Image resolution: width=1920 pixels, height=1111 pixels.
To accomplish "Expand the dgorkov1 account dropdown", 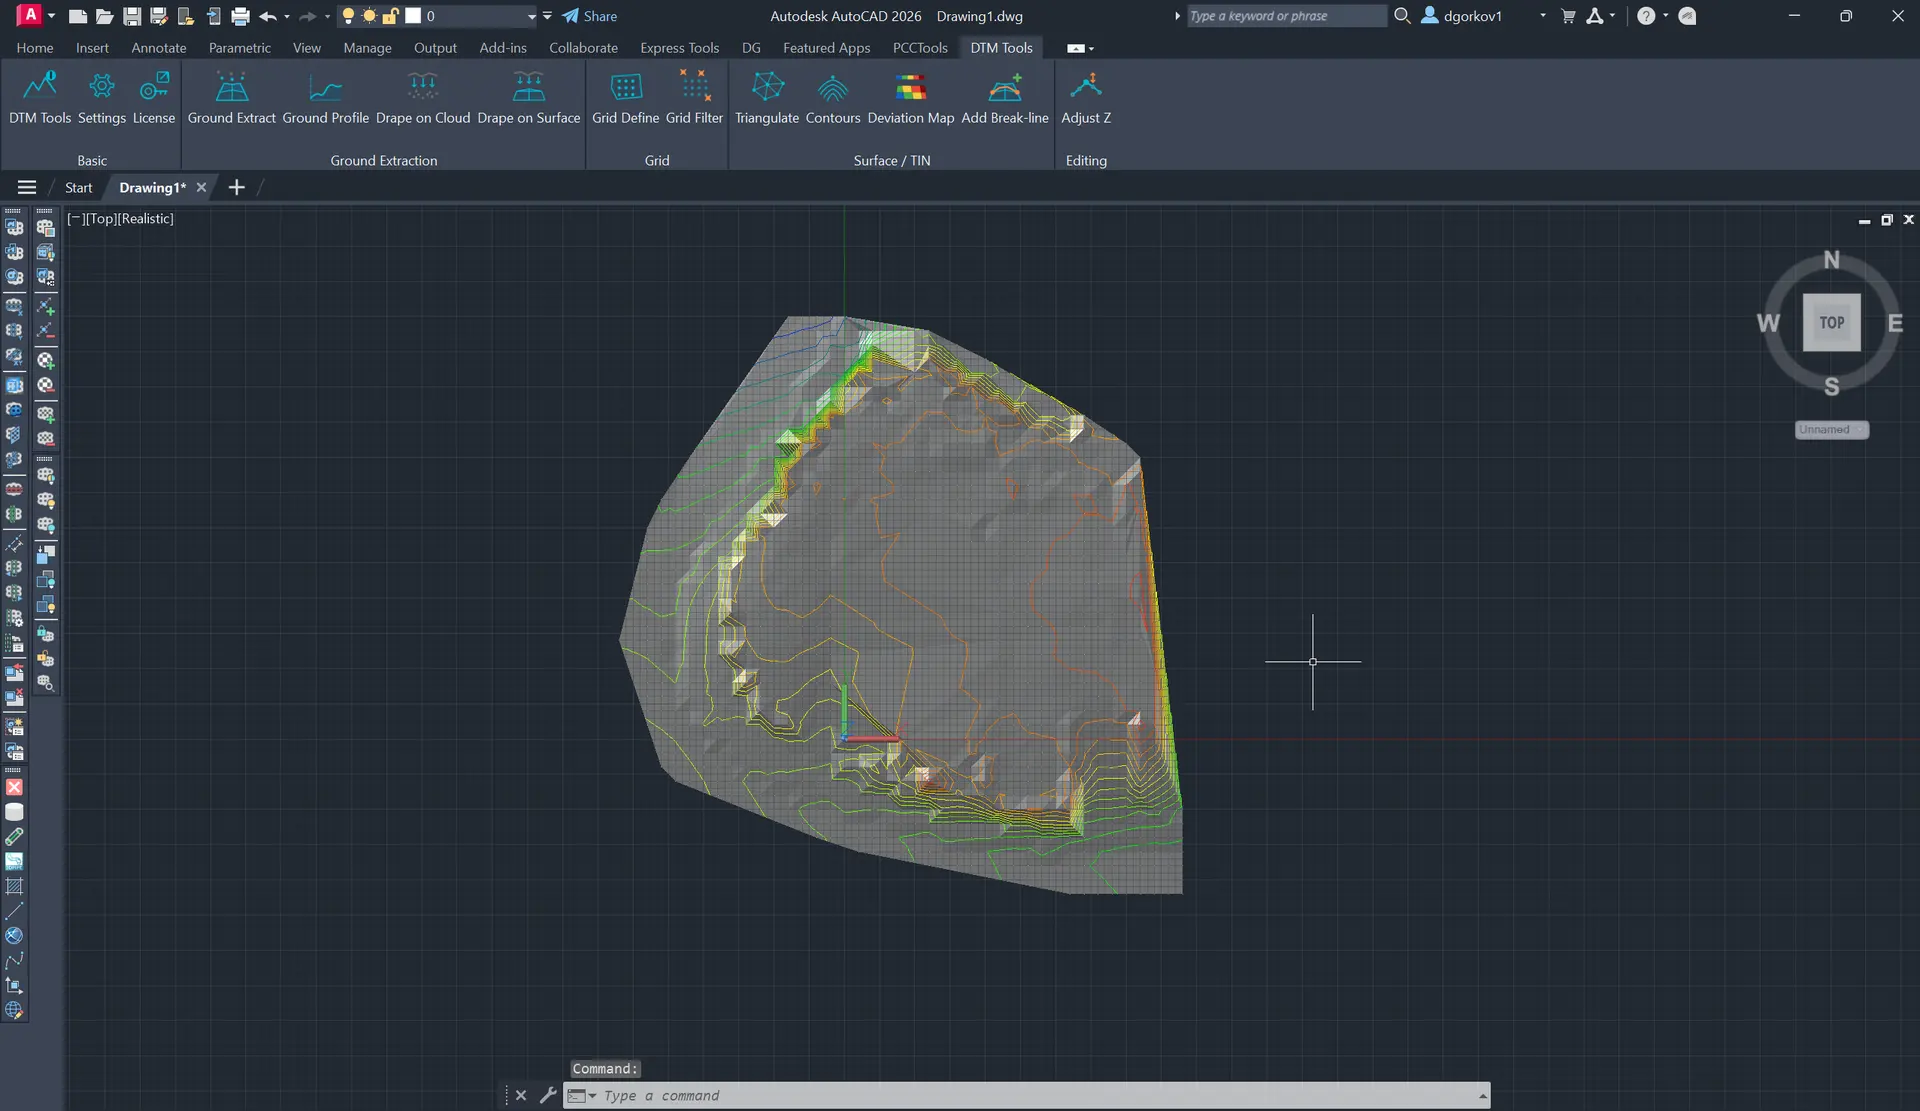I will click(1542, 16).
